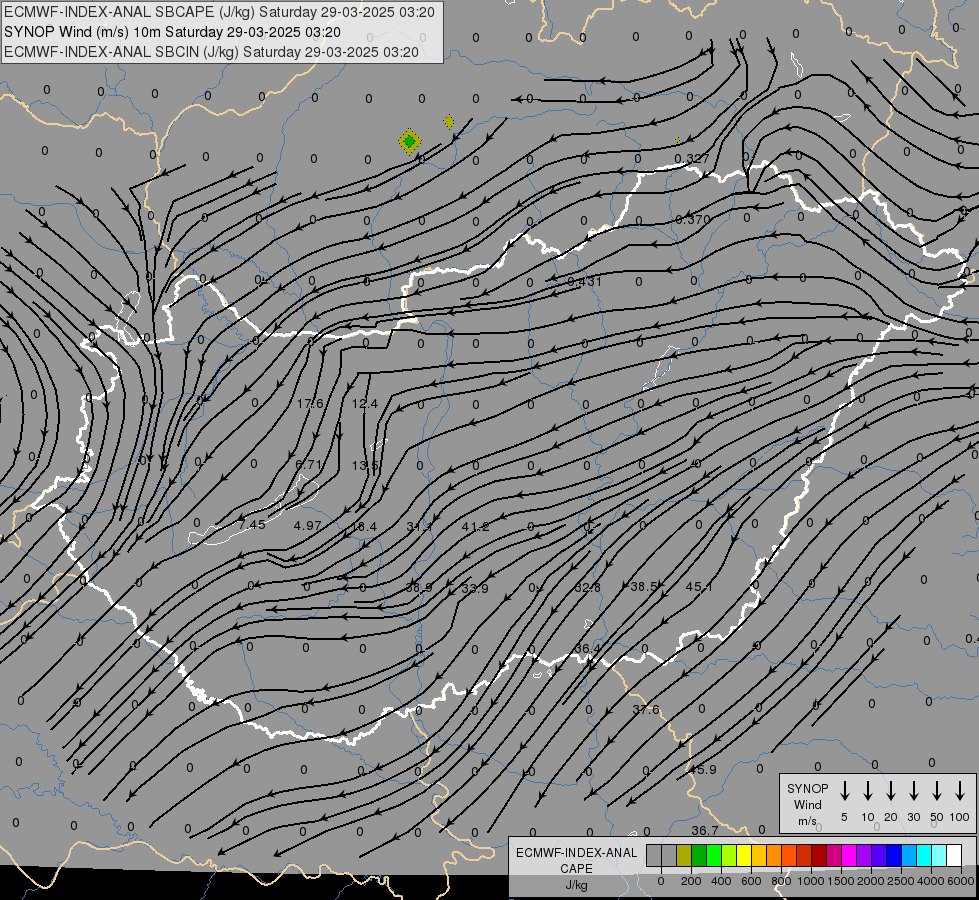Click the map value 18.4
Viewport: 979px width, 900px height.
(x=363, y=527)
